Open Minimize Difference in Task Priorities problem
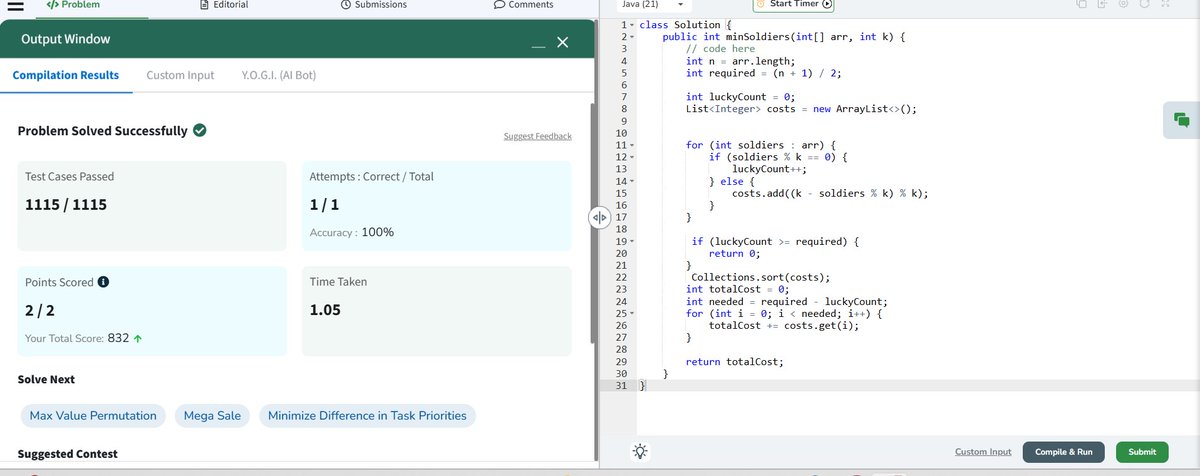Viewport: 1200px width, 476px height. (x=367, y=415)
